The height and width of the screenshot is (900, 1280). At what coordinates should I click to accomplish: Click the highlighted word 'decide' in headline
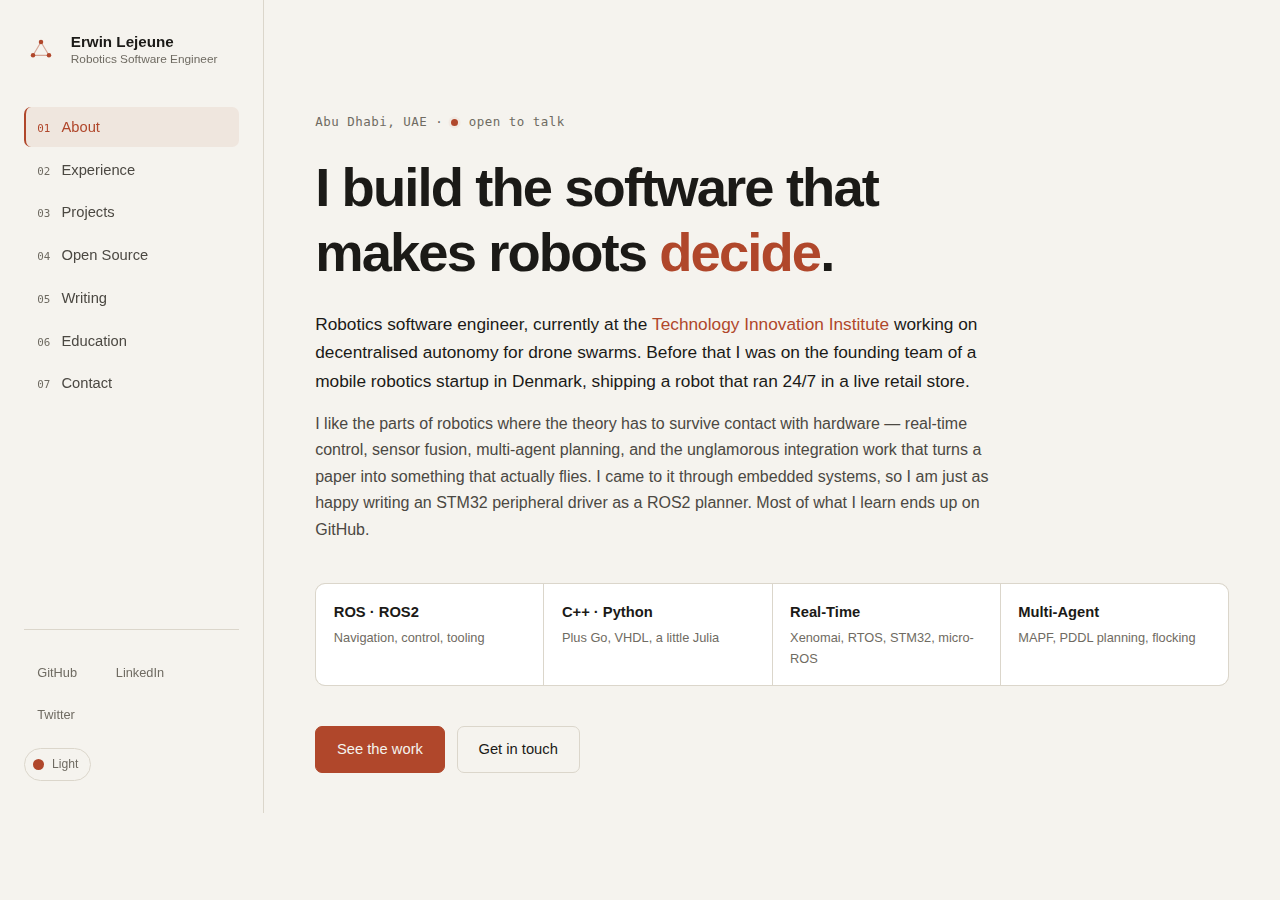(x=740, y=252)
